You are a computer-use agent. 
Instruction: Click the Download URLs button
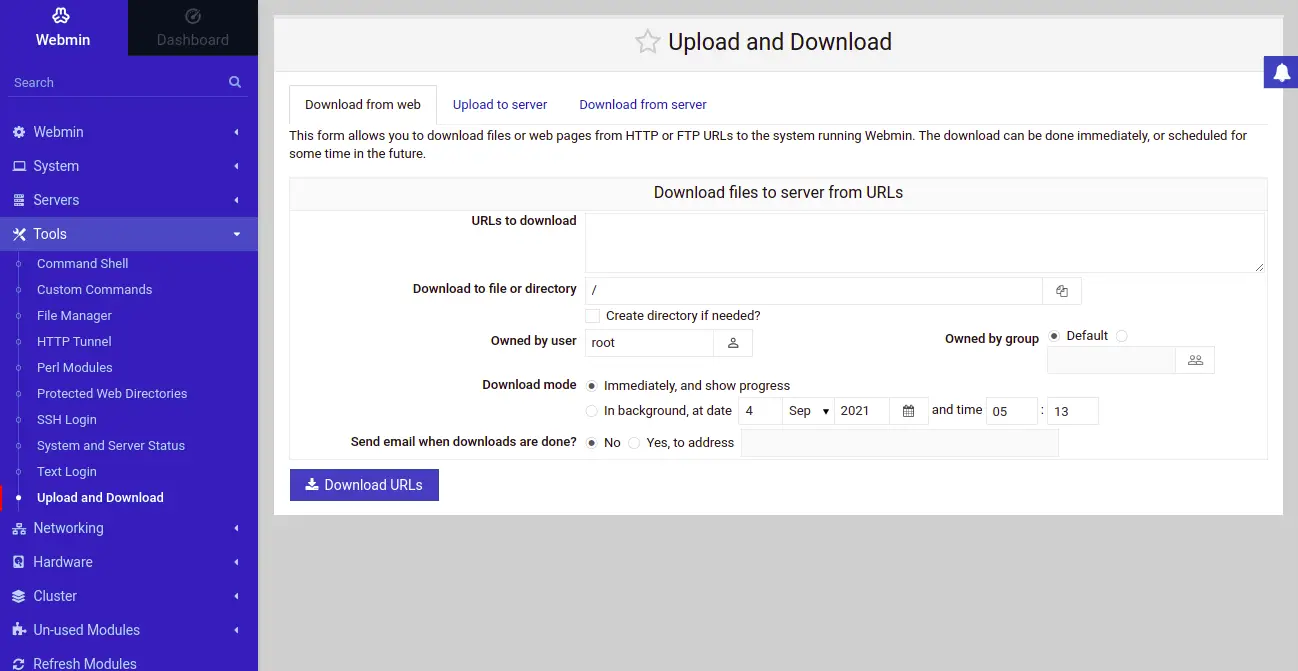364,485
